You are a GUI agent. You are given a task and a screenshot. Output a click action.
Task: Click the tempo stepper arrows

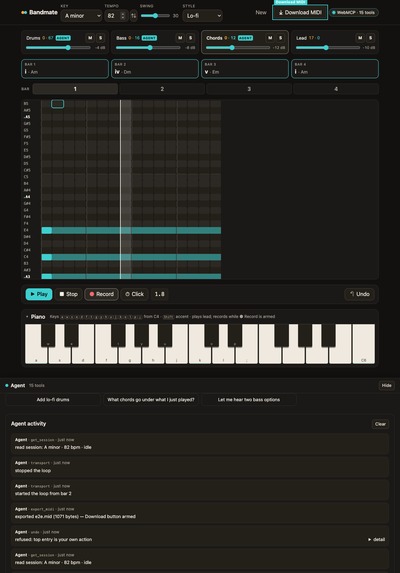pos(123,16)
